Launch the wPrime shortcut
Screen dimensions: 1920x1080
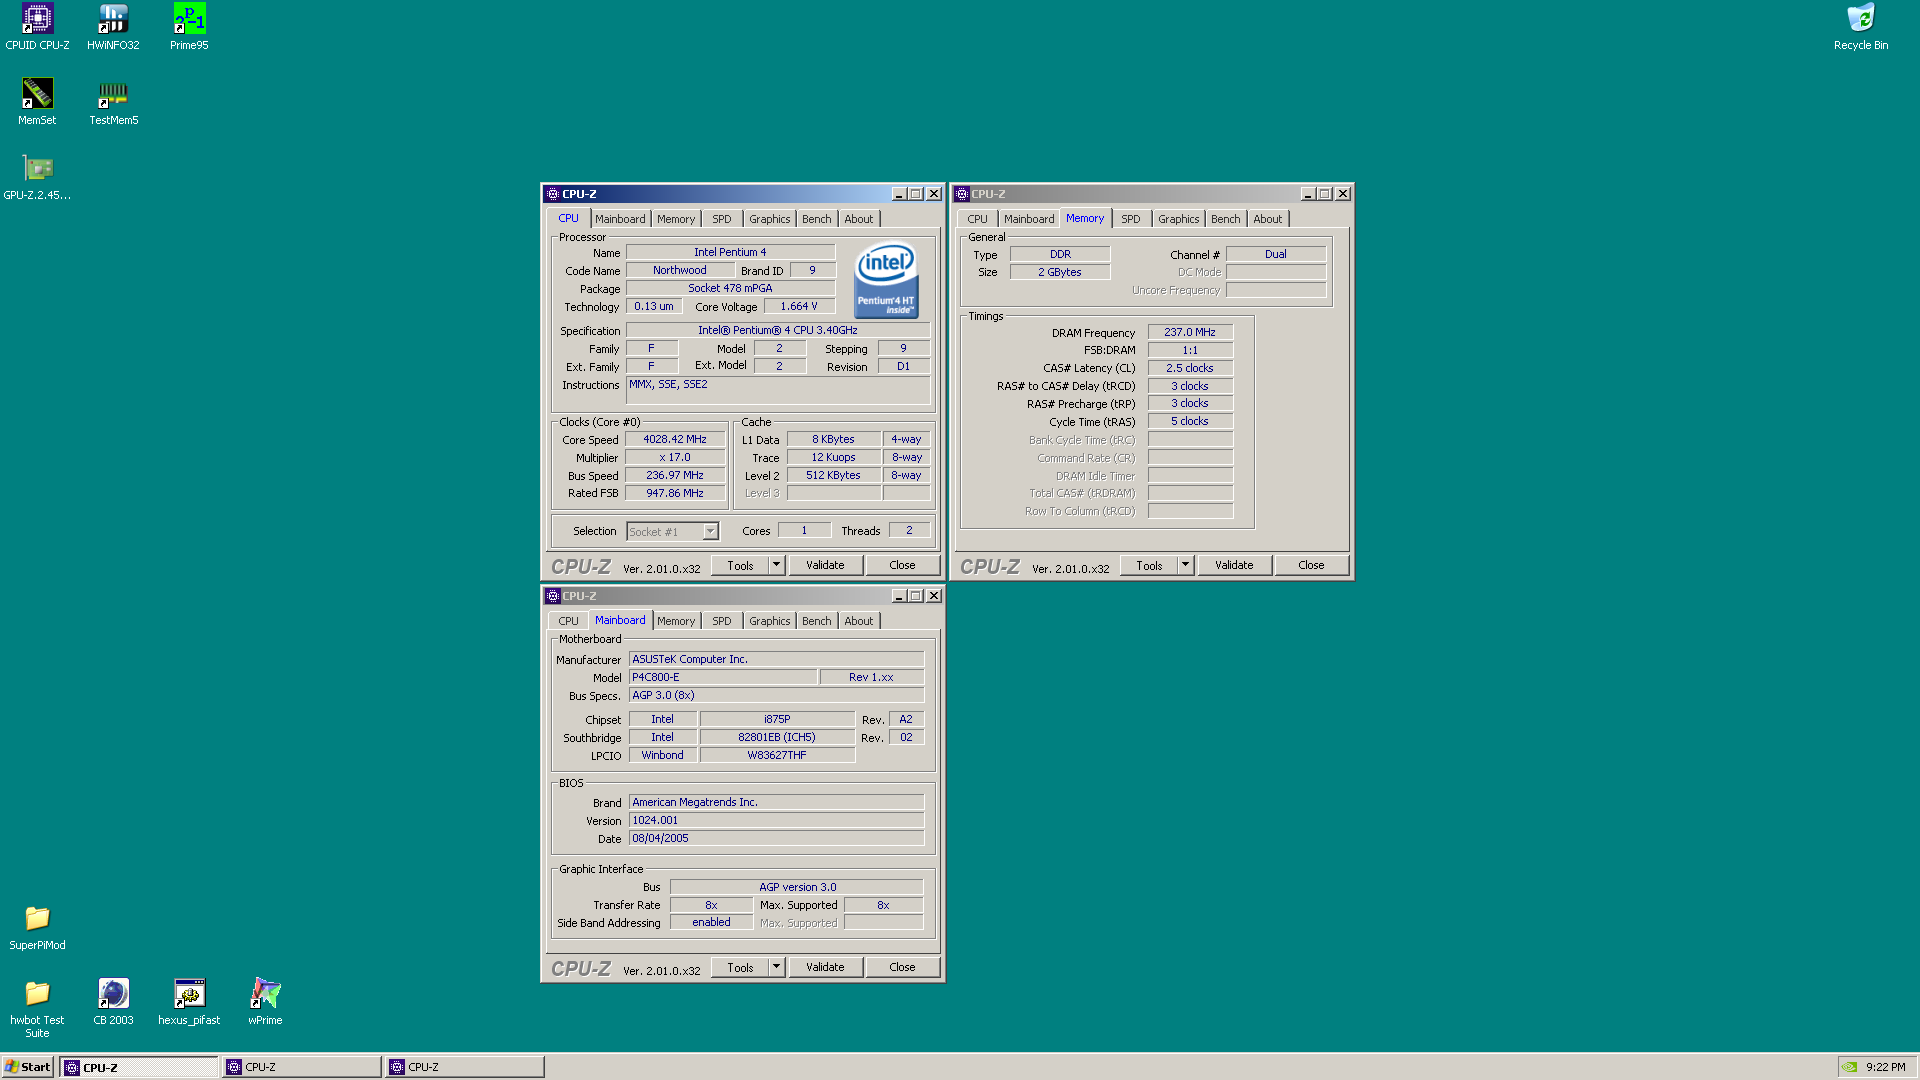(x=265, y=1002)
